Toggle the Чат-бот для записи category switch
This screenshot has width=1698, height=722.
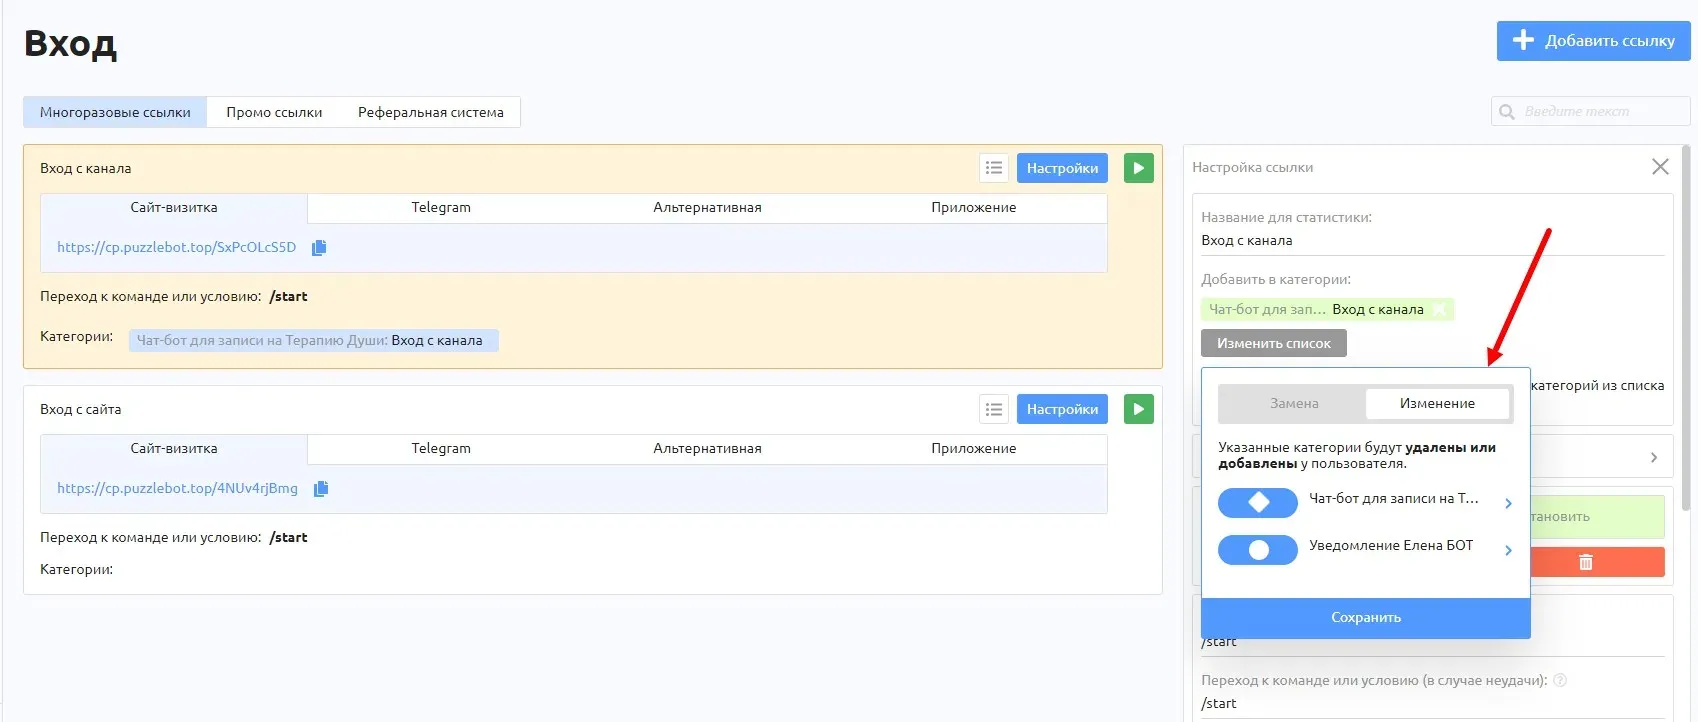click(1258, 502)
